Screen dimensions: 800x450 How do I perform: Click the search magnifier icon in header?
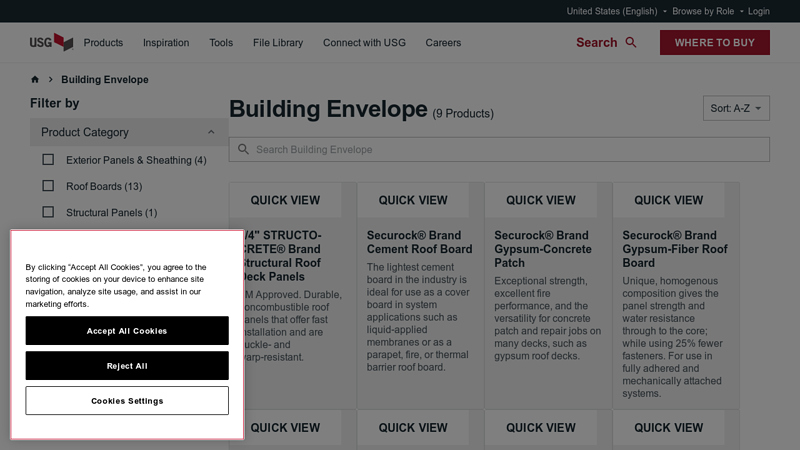pyautogui.click(x=631, y=42)
